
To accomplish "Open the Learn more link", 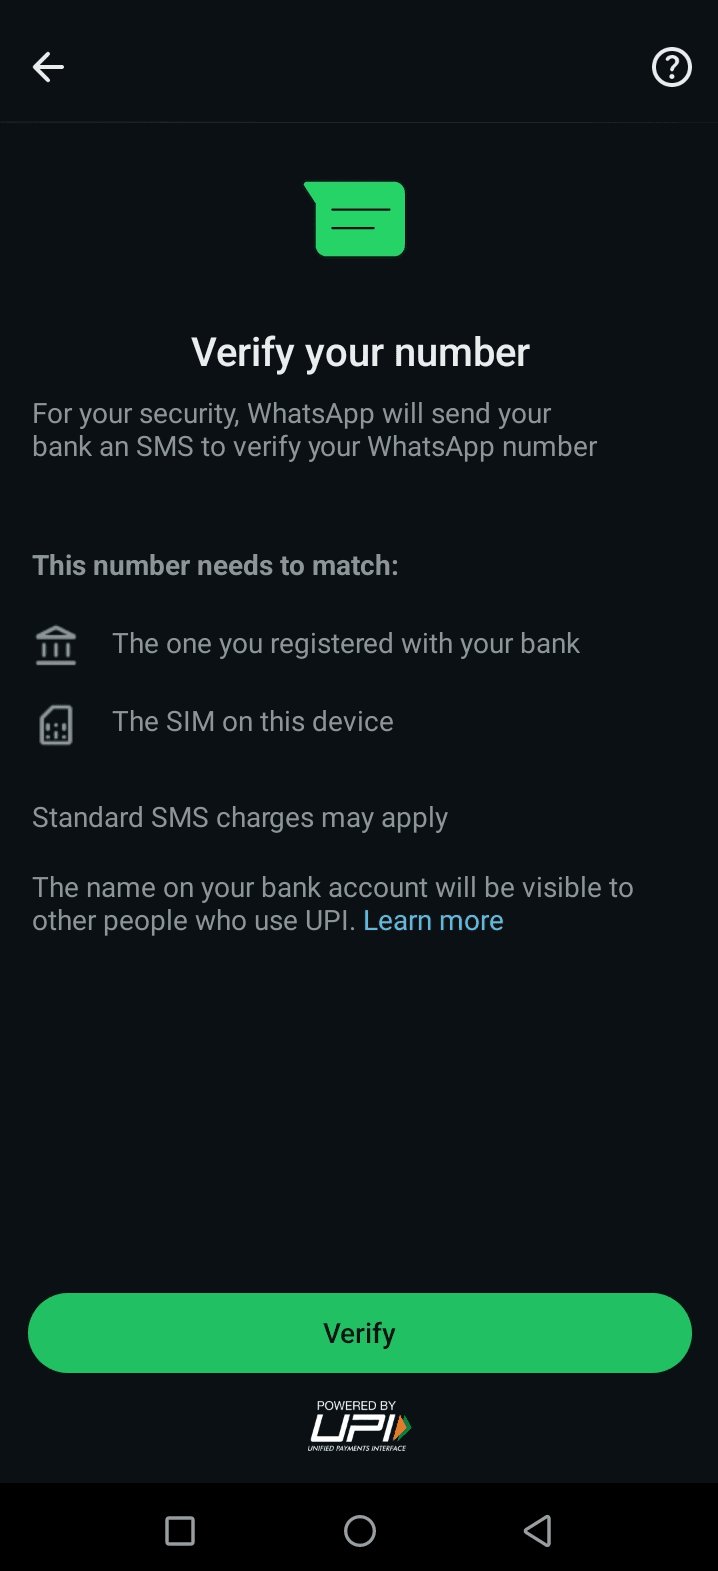I will pos(433,920).
